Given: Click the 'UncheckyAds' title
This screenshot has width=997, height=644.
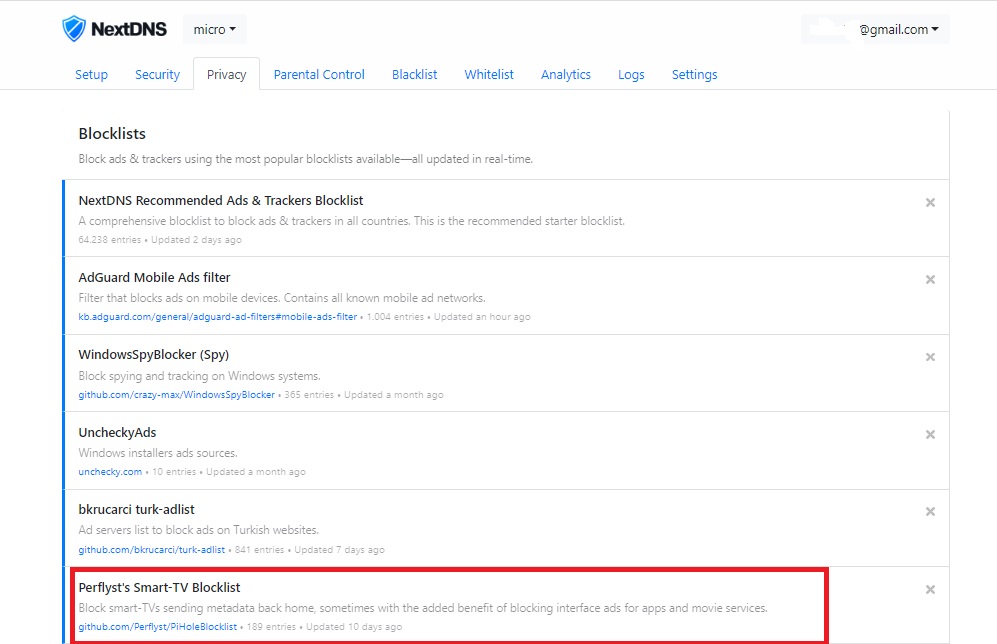Looking at the screenshot, I should pos(117,432).
